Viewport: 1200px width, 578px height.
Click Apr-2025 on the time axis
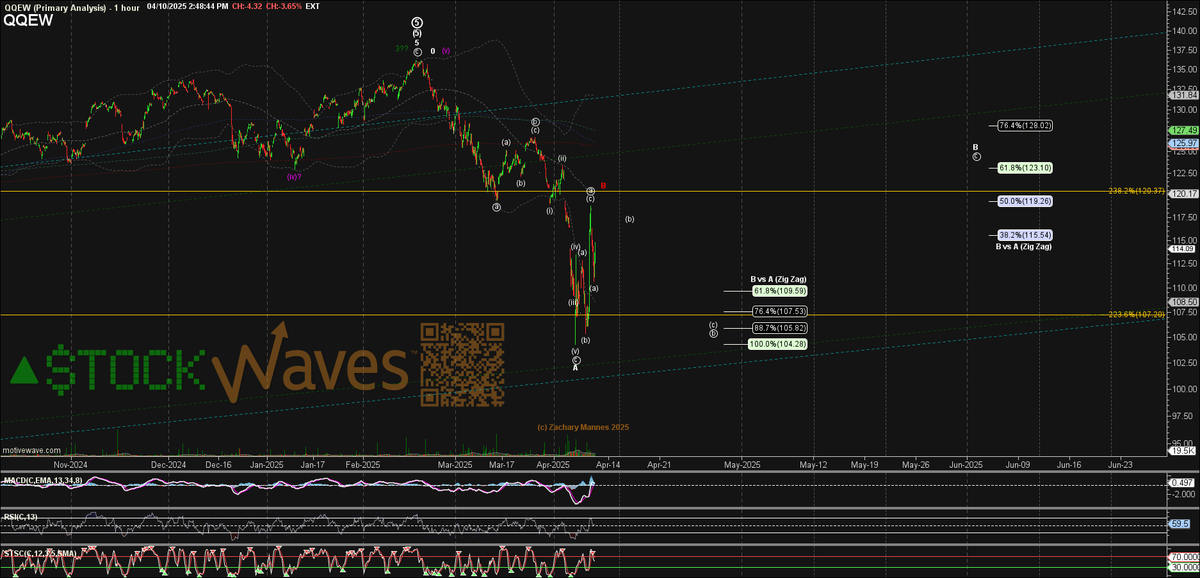(x=552, y=465)
